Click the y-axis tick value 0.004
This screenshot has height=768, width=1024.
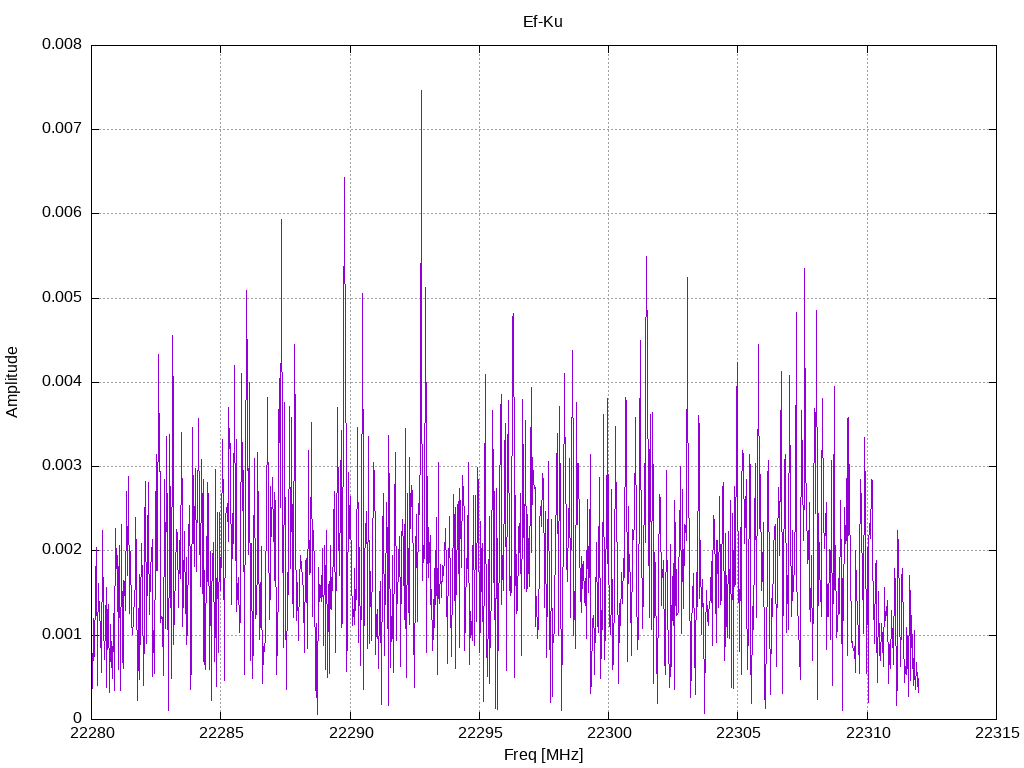coord(62,382)
